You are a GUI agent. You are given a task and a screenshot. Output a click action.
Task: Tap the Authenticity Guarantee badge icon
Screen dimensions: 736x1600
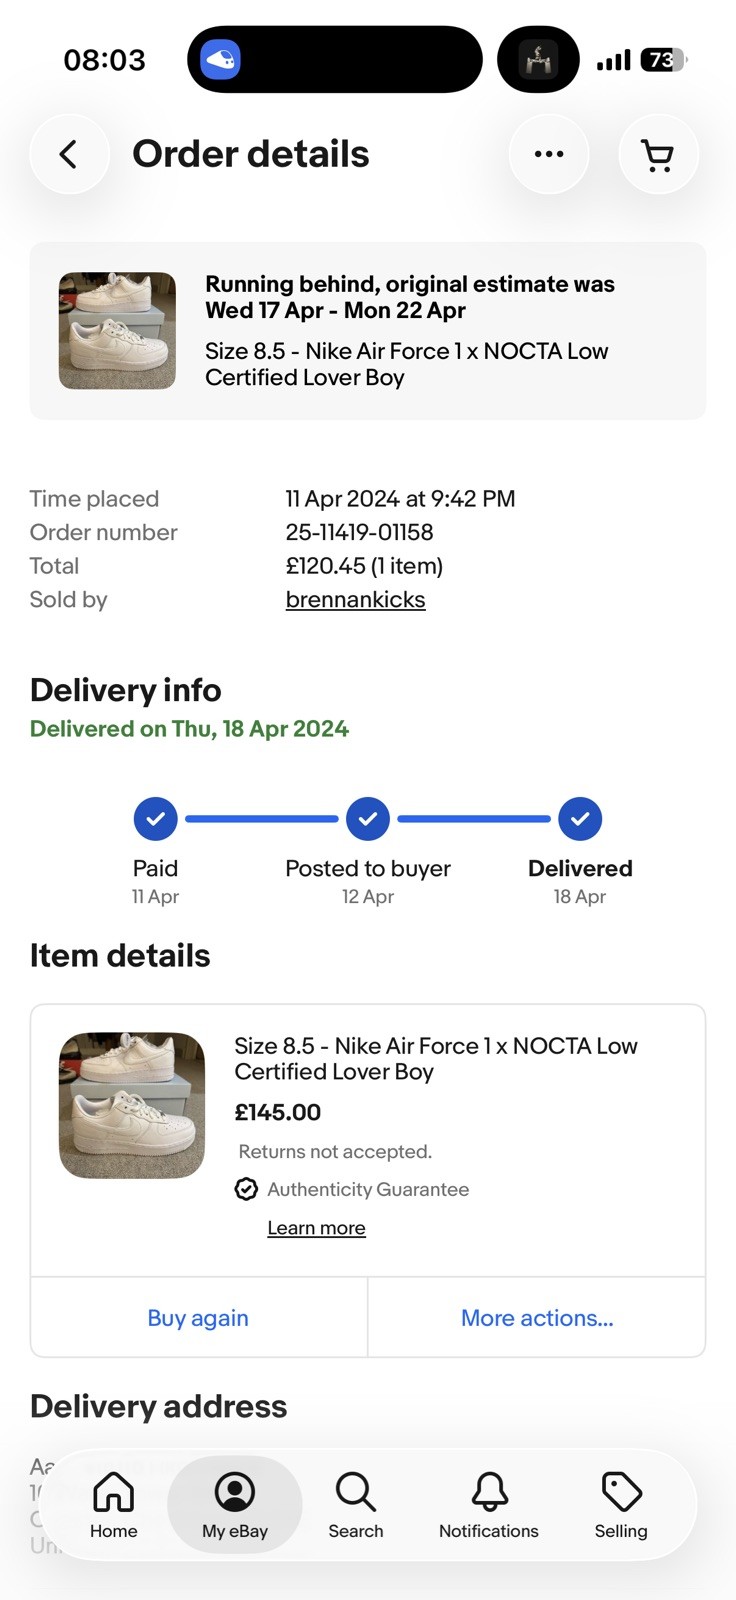coord(246,1189)
